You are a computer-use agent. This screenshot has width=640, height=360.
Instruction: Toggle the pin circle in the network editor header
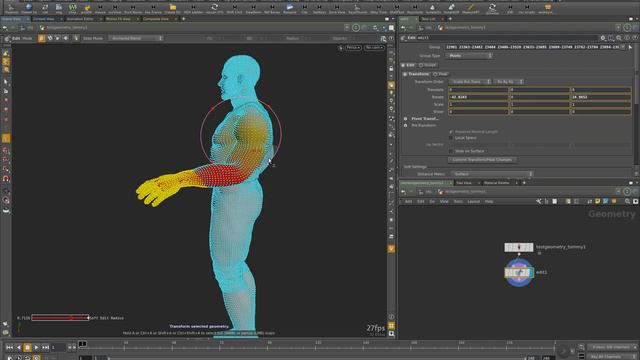pos(627,191)
